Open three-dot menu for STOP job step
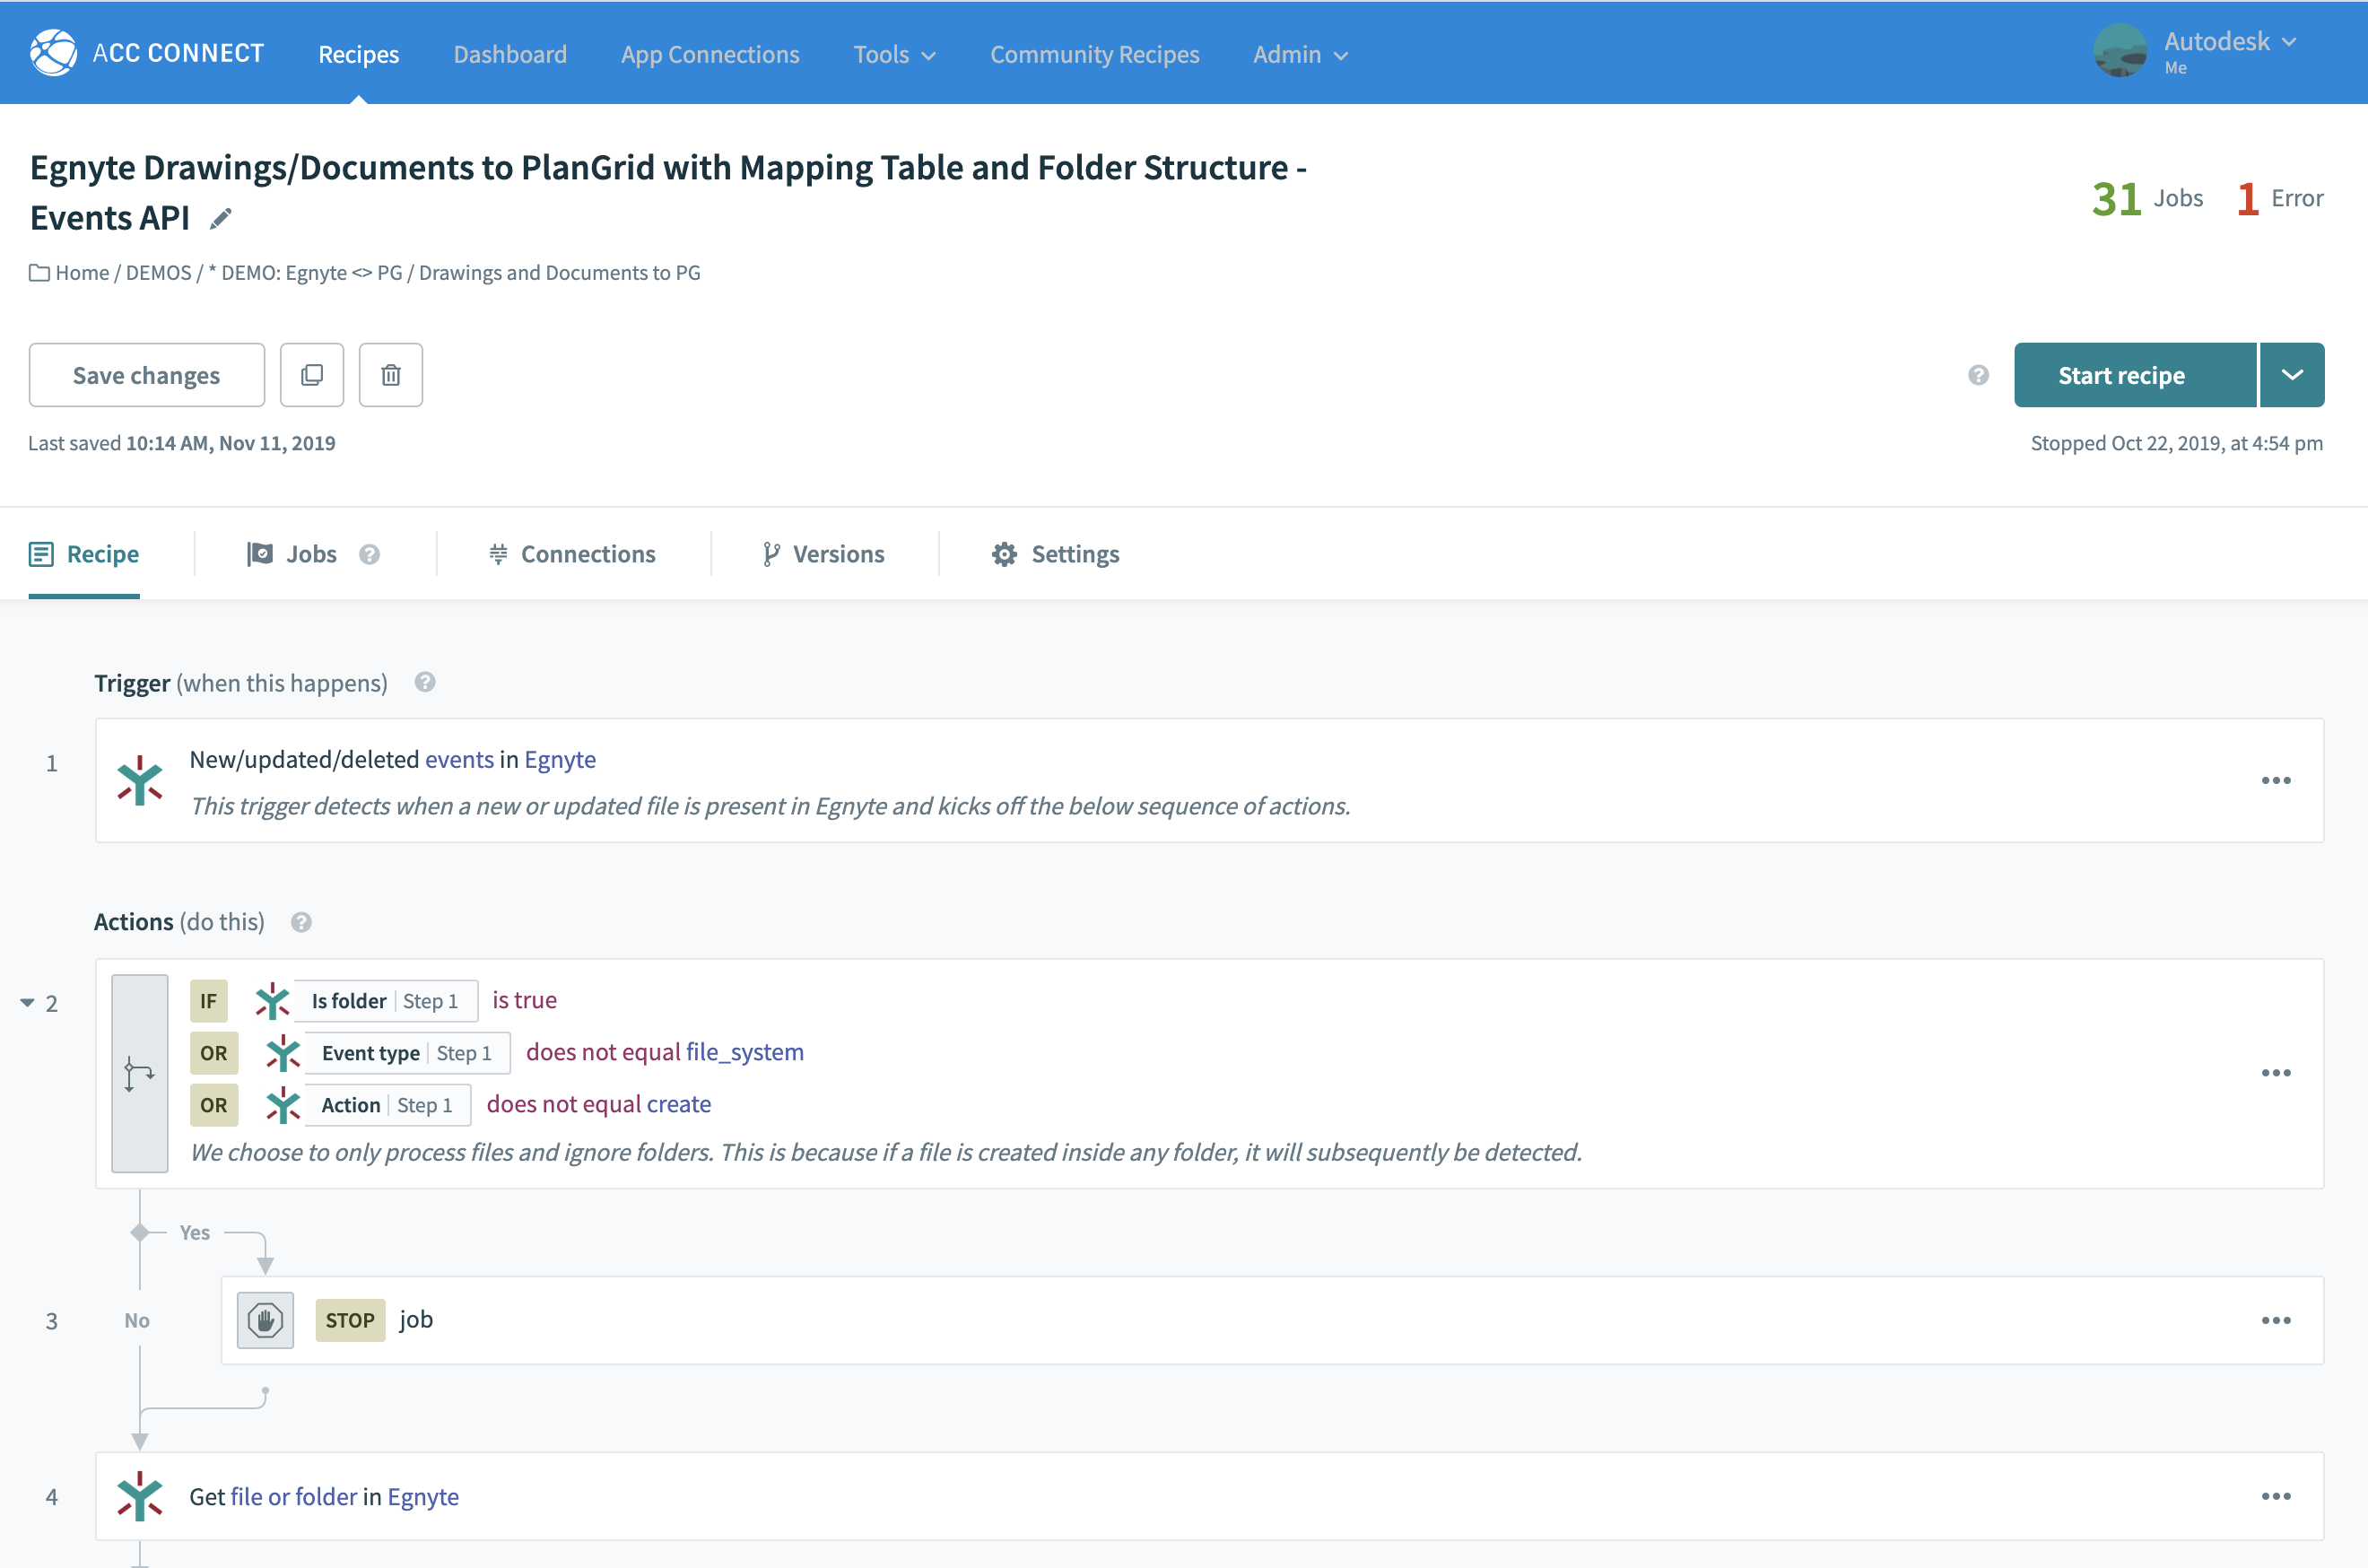 click(2276, 1320)
